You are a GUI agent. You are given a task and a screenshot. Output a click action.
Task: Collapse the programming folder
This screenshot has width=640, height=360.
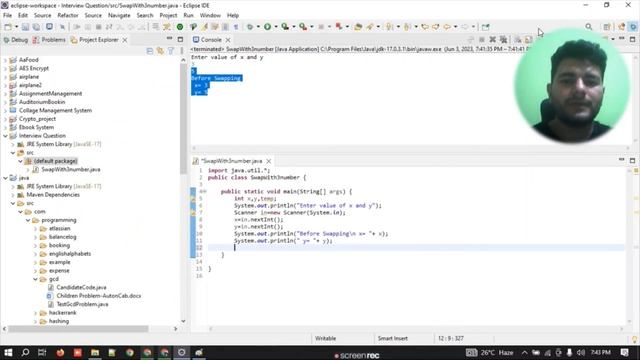pos(28,220)
